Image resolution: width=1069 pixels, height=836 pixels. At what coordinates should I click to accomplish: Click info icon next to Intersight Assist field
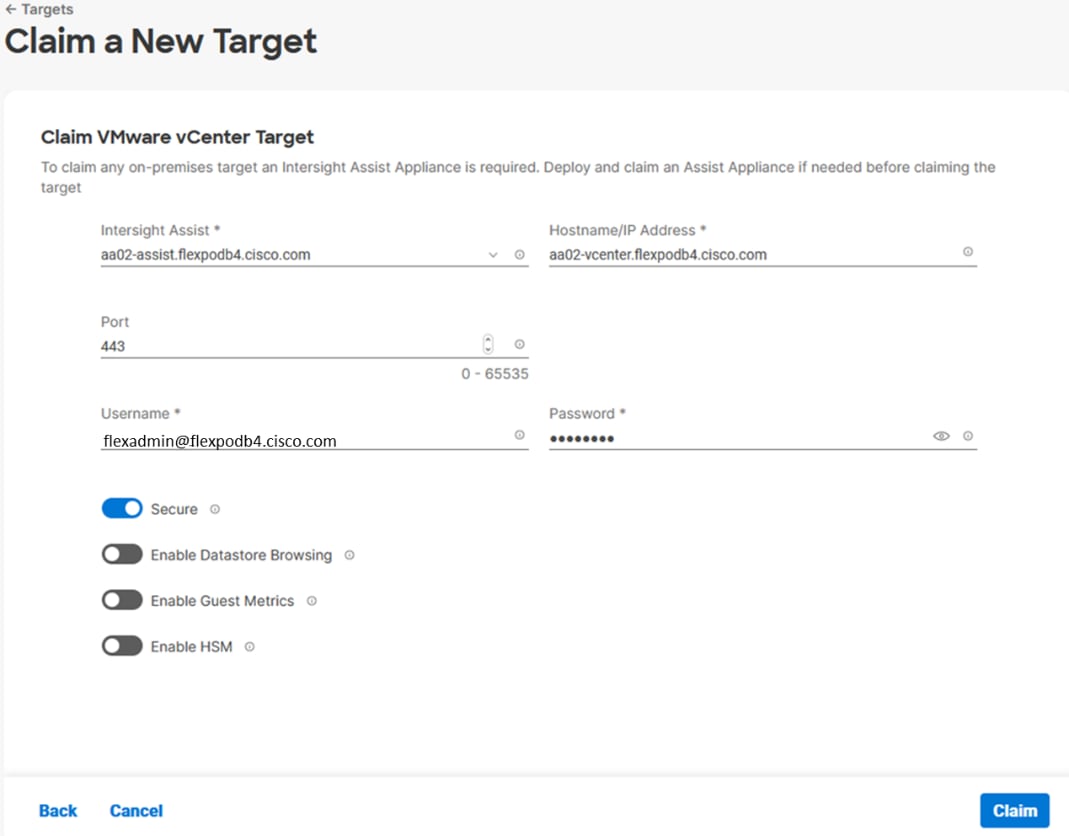(520, 254)
